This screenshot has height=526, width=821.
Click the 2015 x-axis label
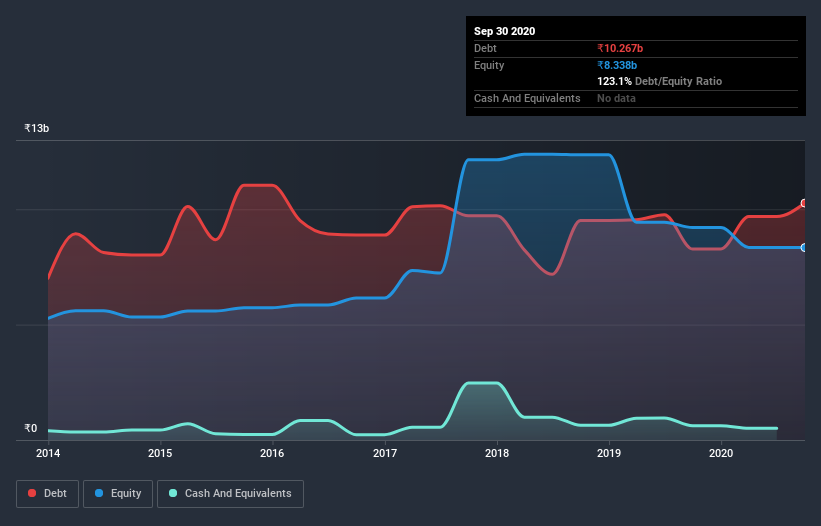(160, 453)
